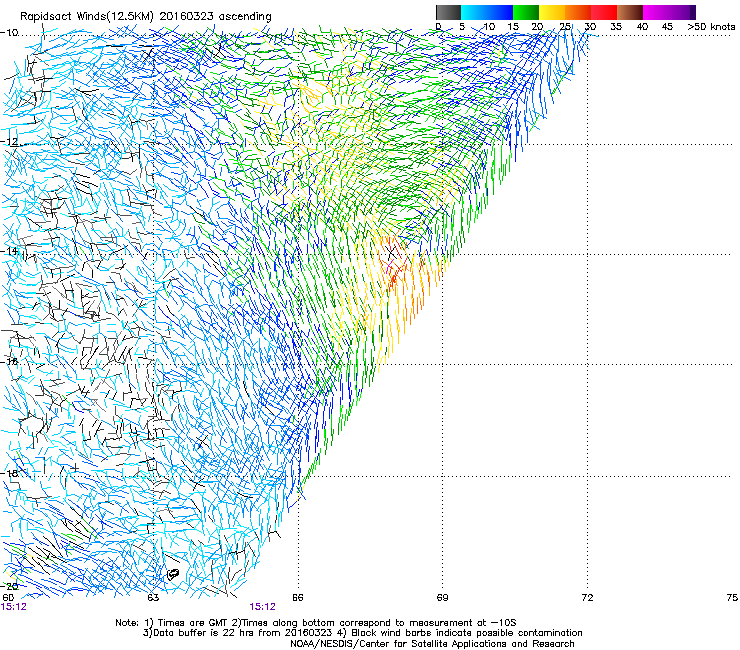Click the "63" longitude axis label
This screenshot has height=650, width=740.
click(153, 598)
